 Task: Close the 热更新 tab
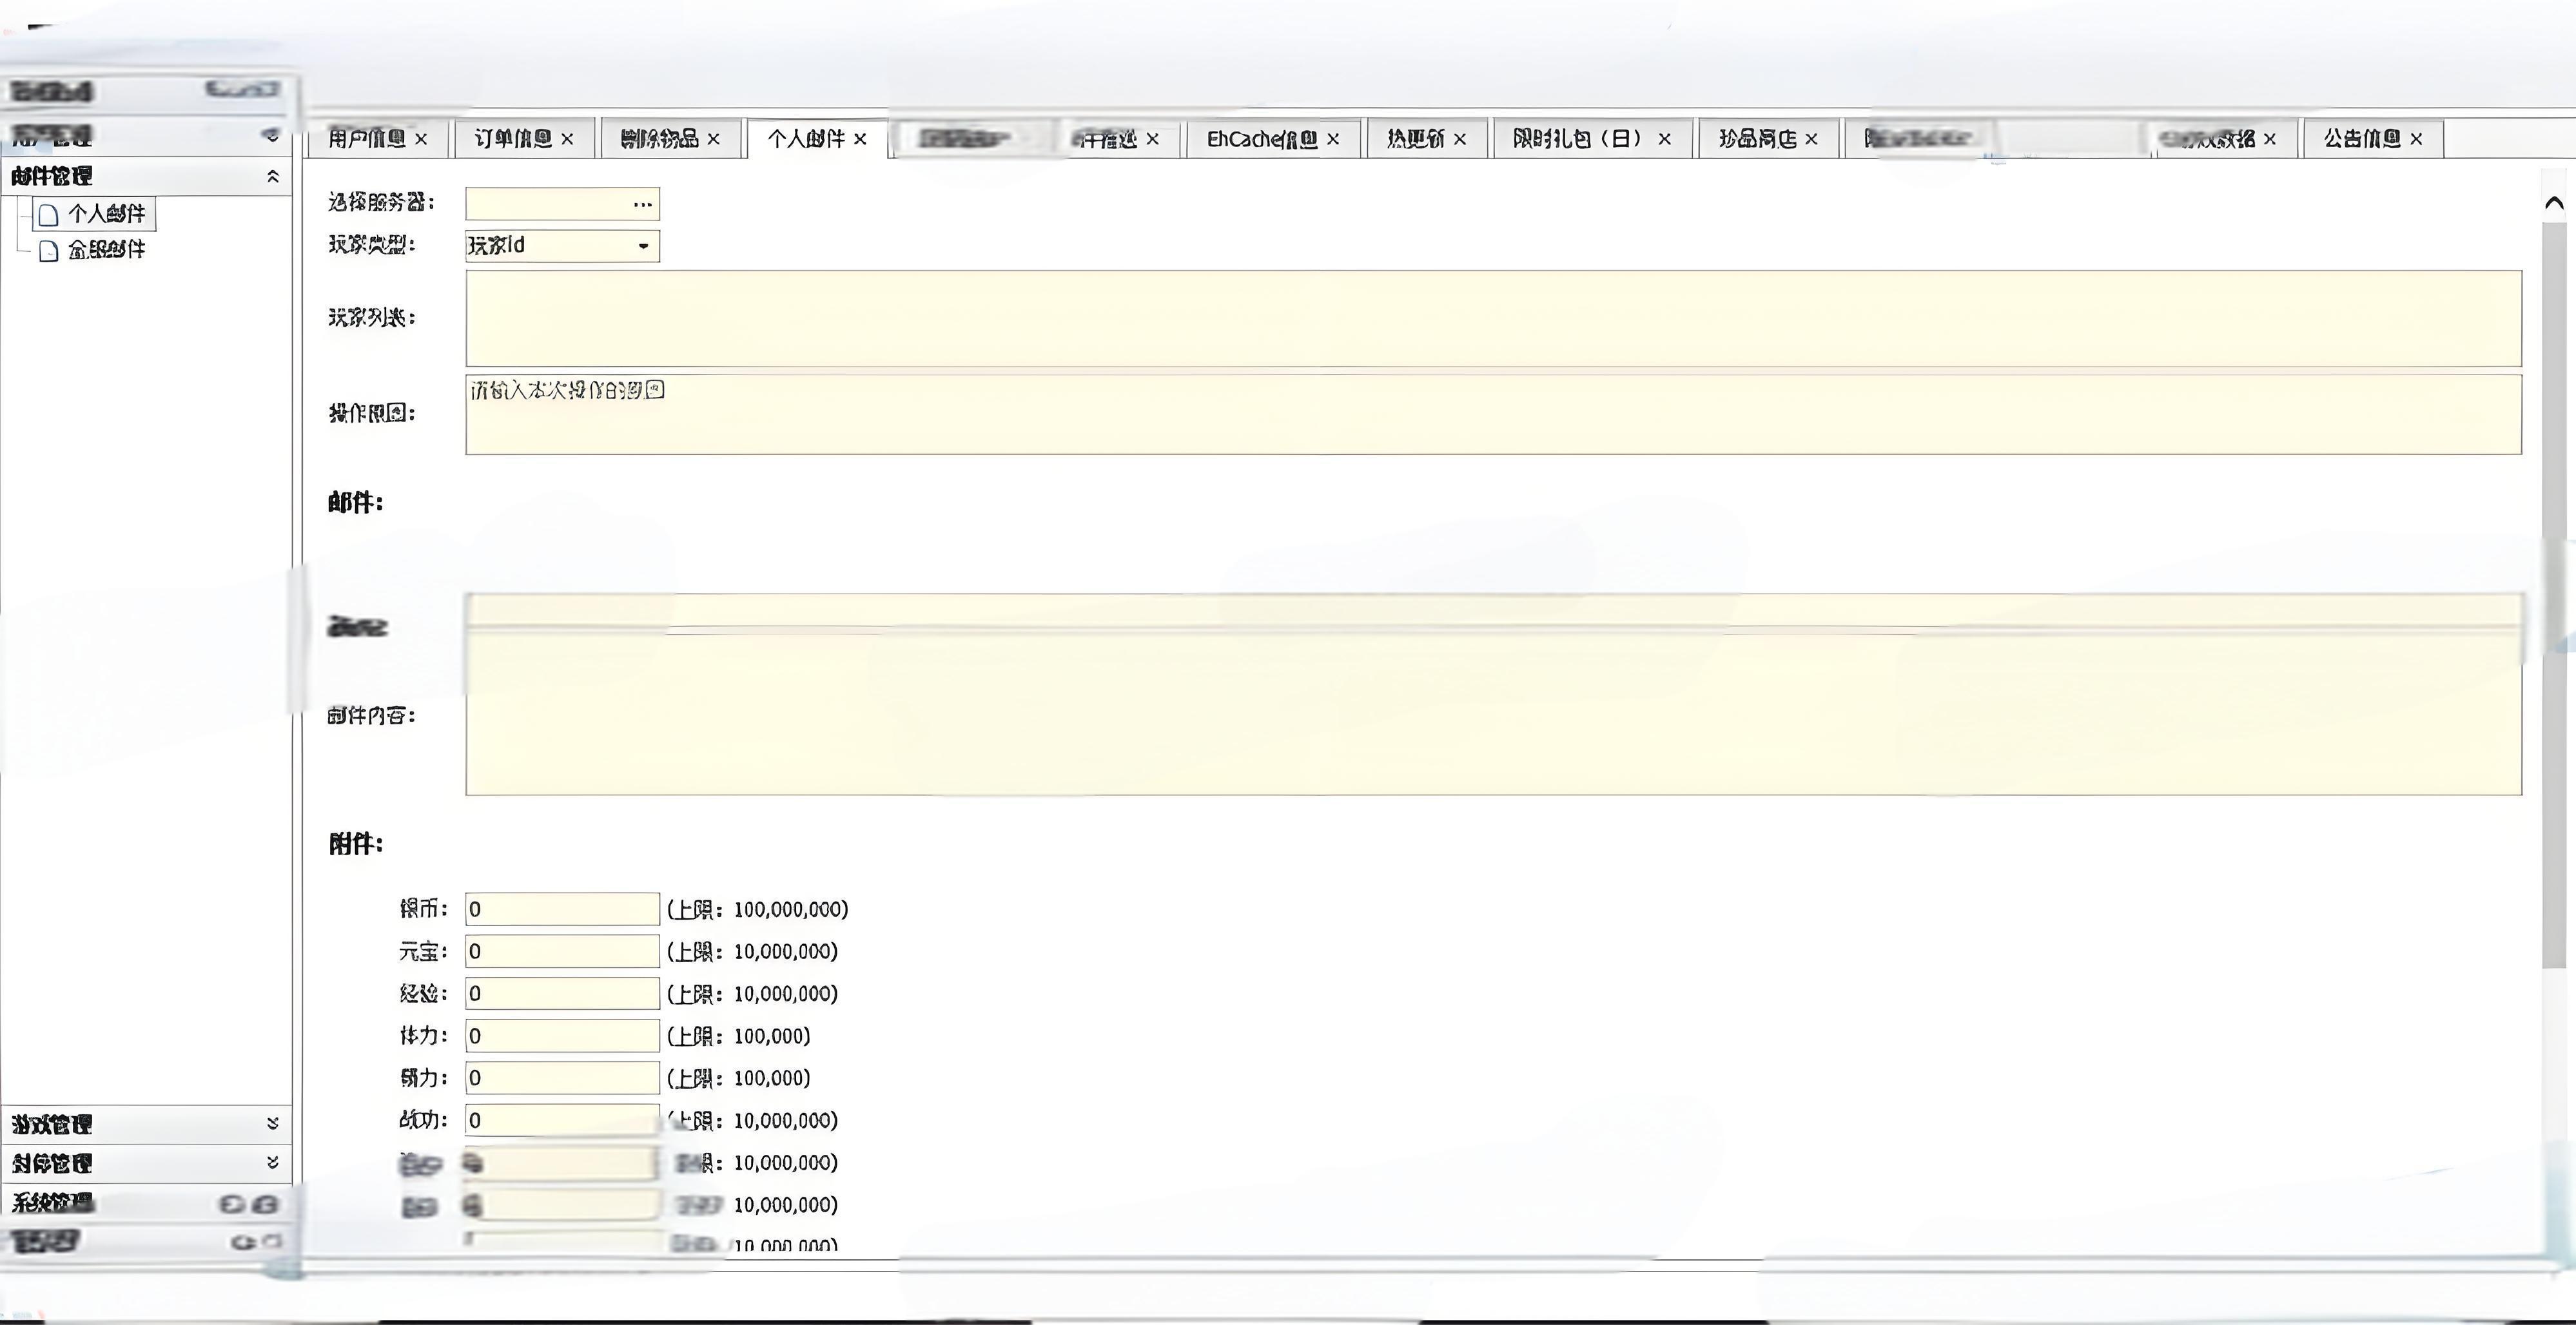pos(1460,139)
